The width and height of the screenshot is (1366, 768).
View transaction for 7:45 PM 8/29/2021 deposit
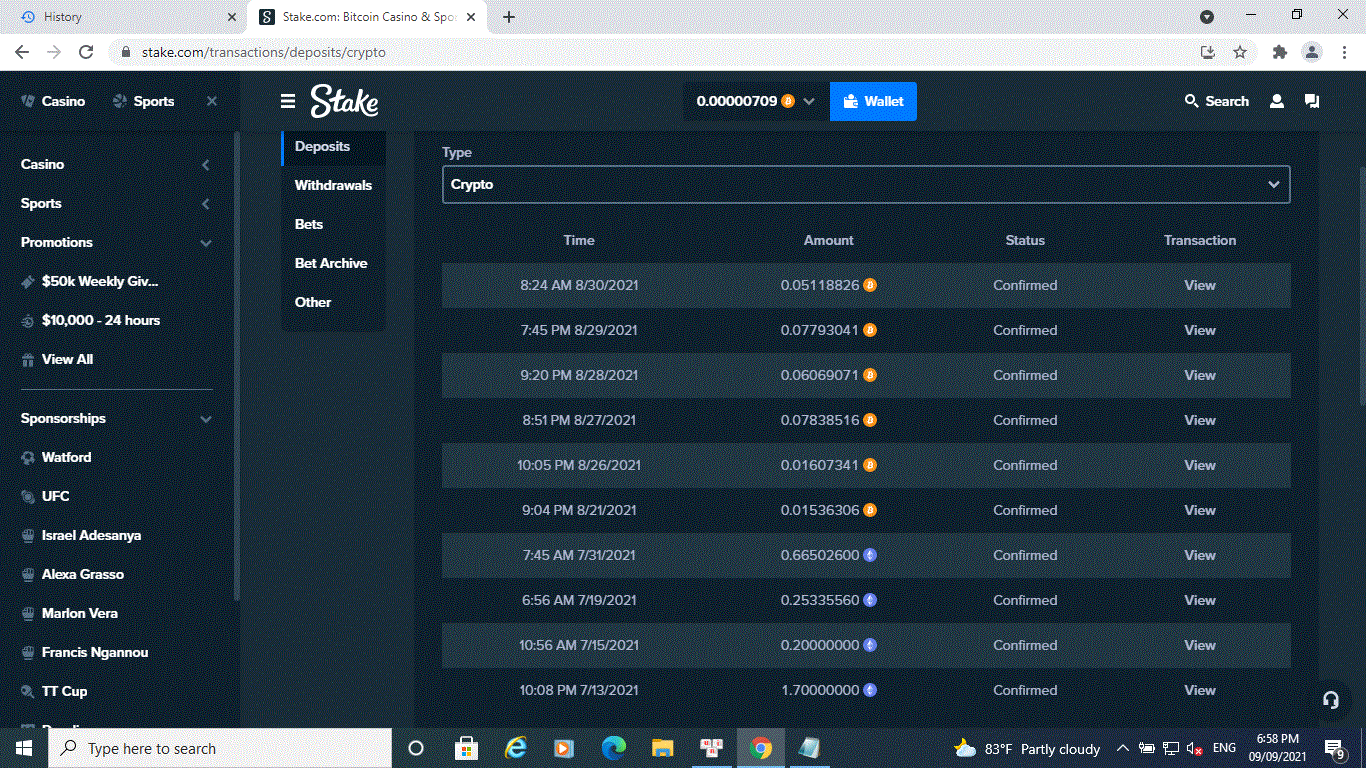[x=1200, y=330]
